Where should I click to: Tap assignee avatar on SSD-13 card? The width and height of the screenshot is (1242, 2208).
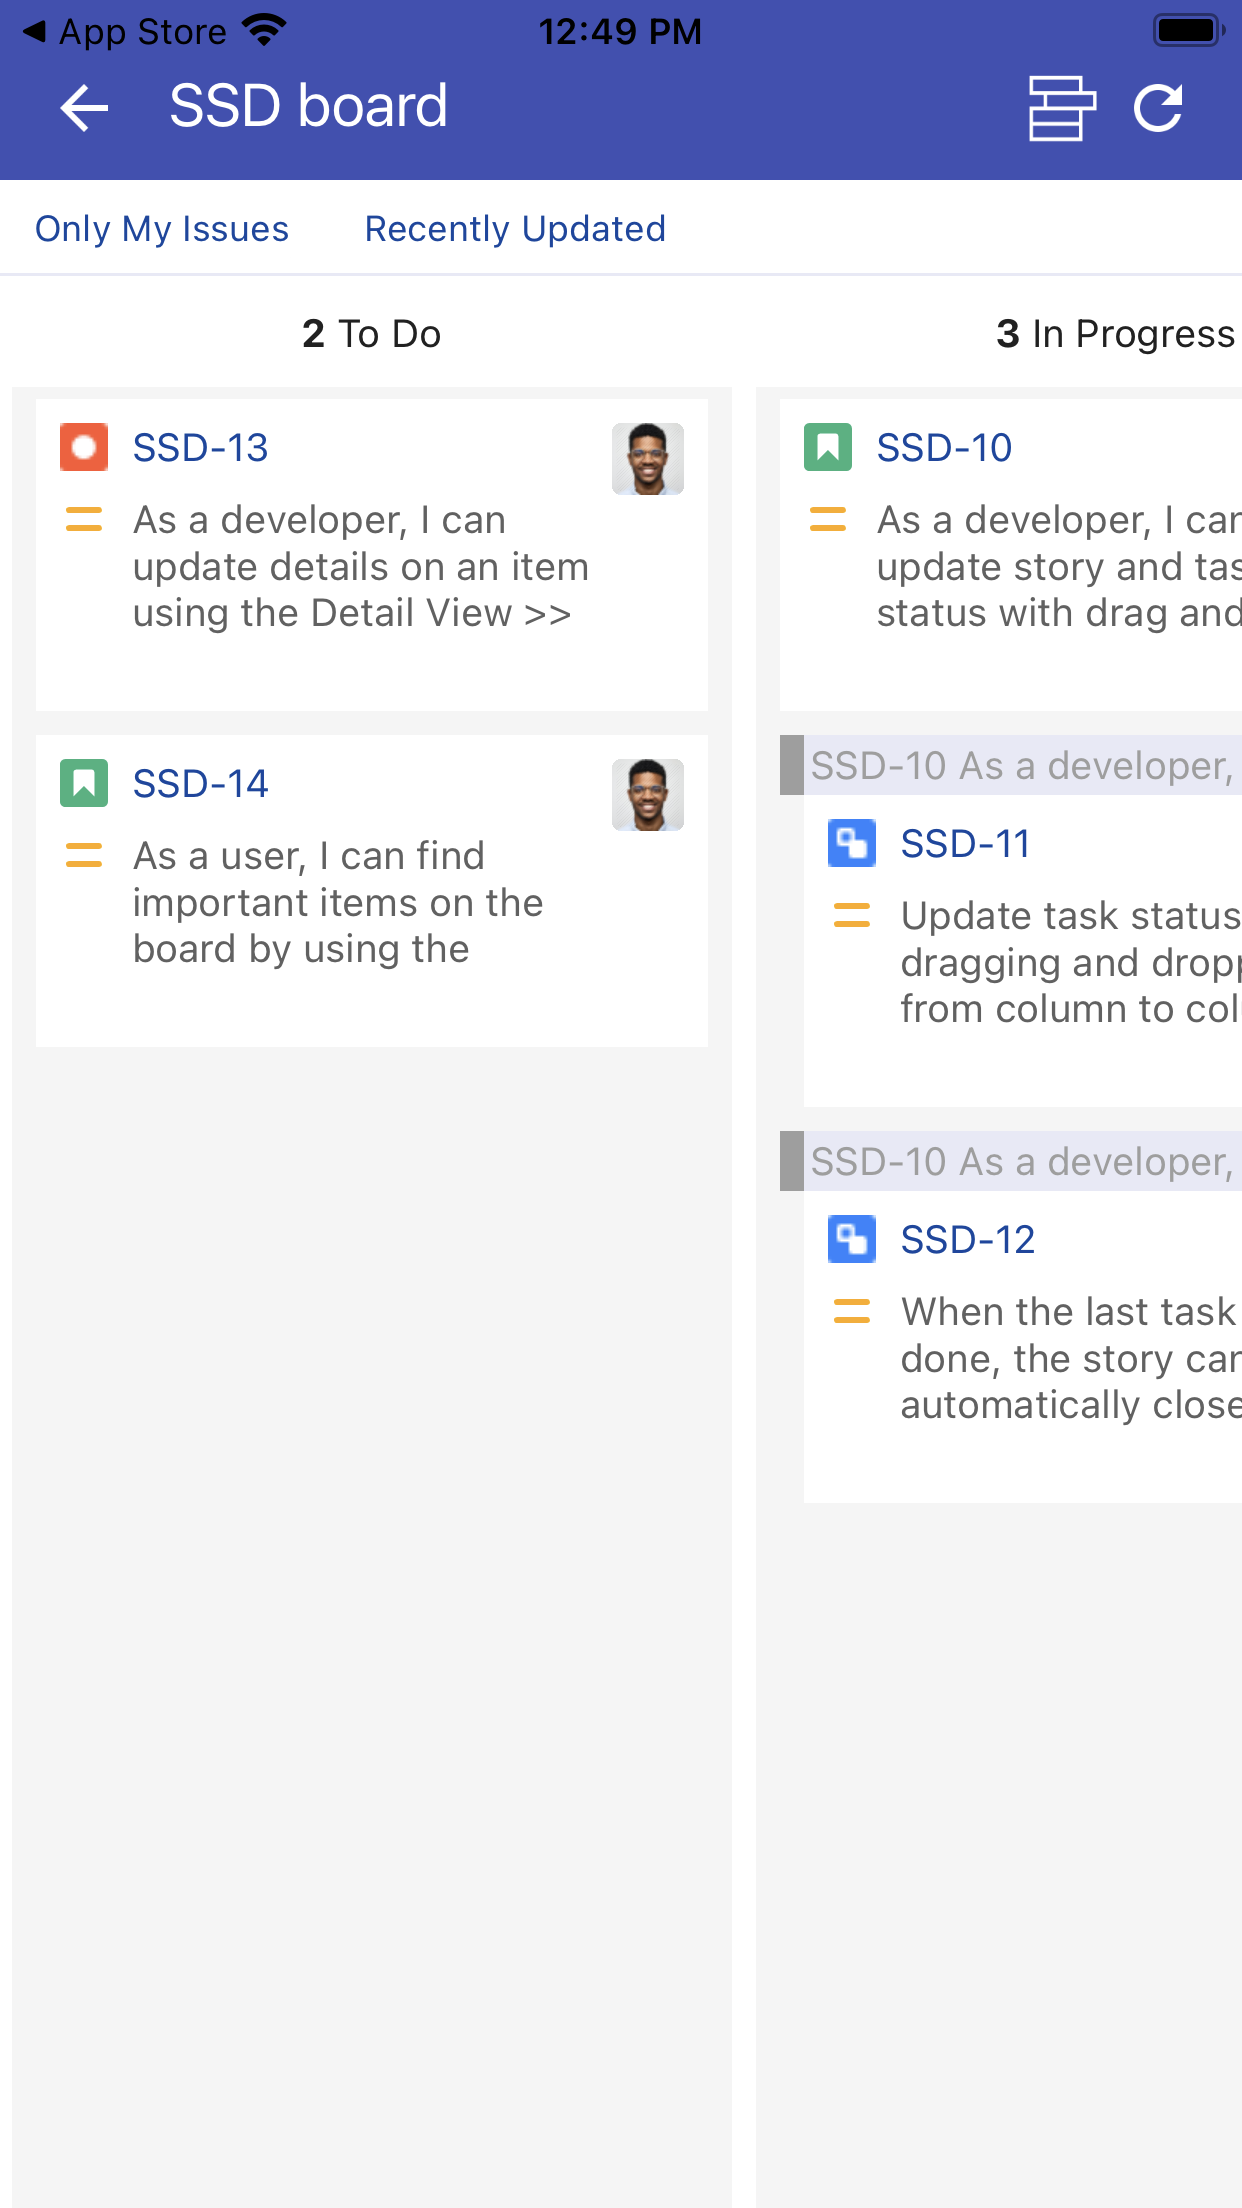coord(648,459)
